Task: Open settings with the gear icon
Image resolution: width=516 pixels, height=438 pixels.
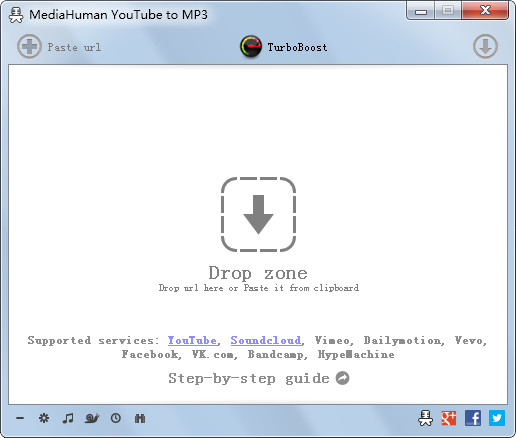Action: 44,418
